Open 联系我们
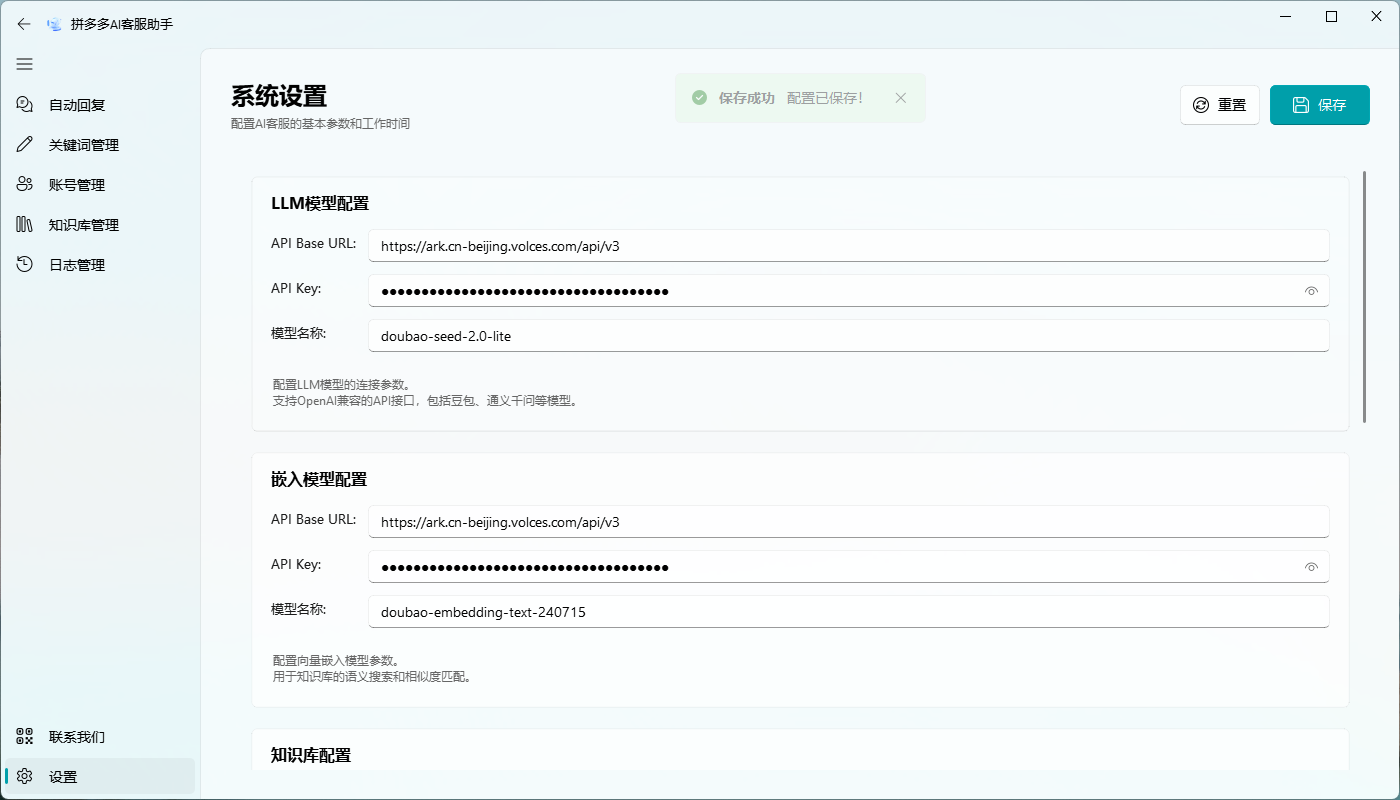Viewport: 1400px width, 800px height. pos(100,736)
